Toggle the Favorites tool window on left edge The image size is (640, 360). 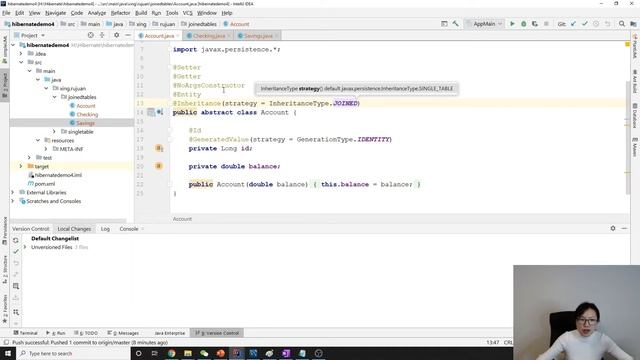tap(5, 309)
